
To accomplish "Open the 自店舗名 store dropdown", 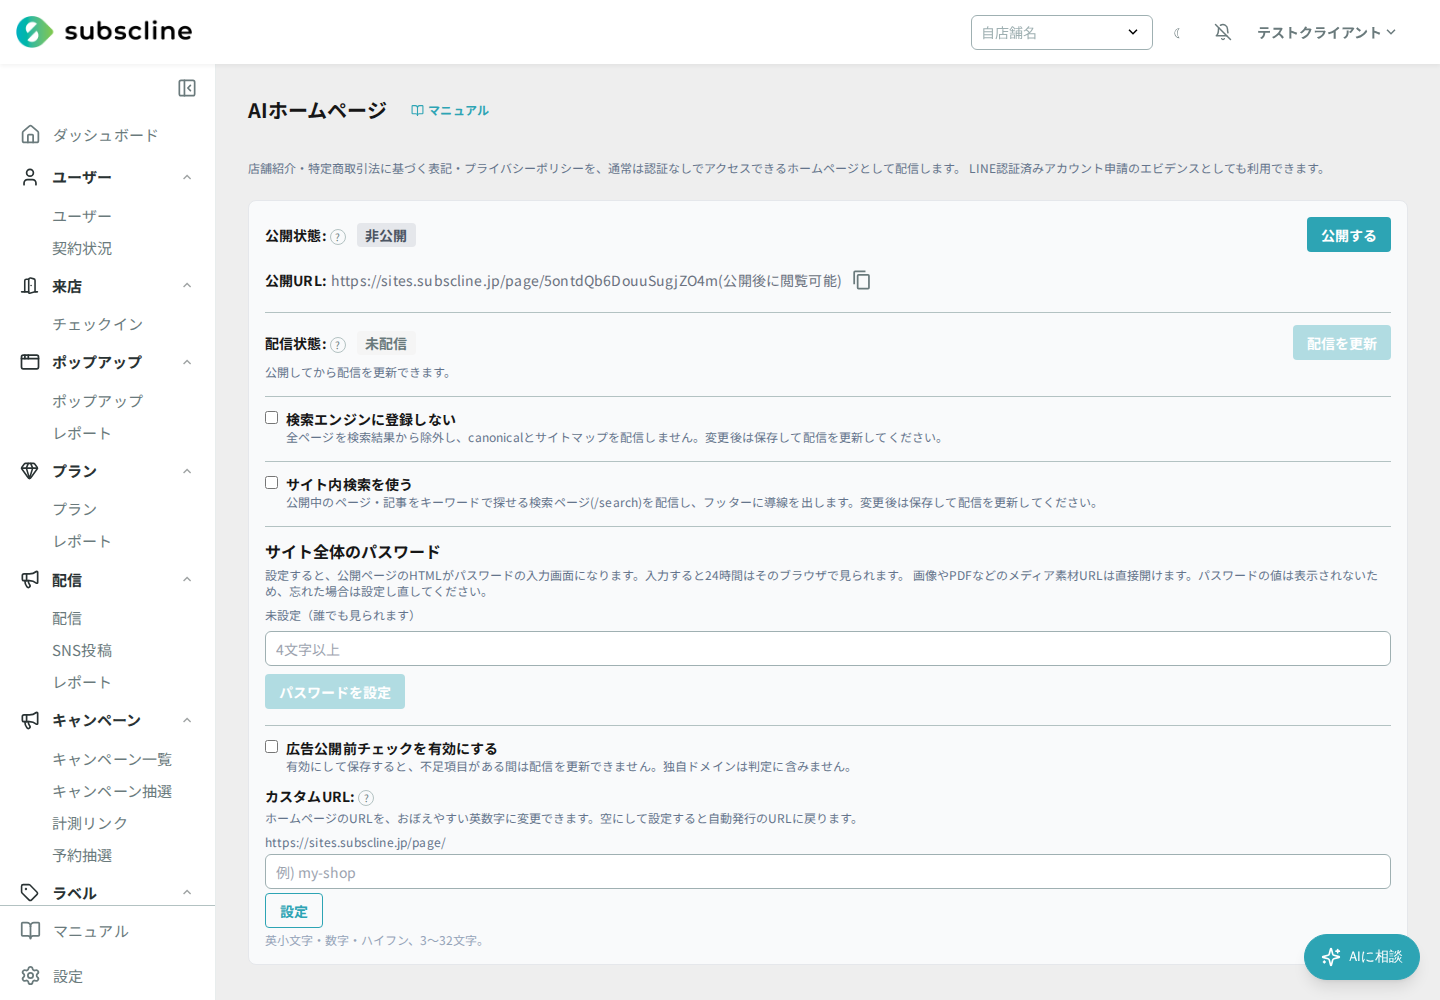I will pyautogui.click(x=1061, y=32).
